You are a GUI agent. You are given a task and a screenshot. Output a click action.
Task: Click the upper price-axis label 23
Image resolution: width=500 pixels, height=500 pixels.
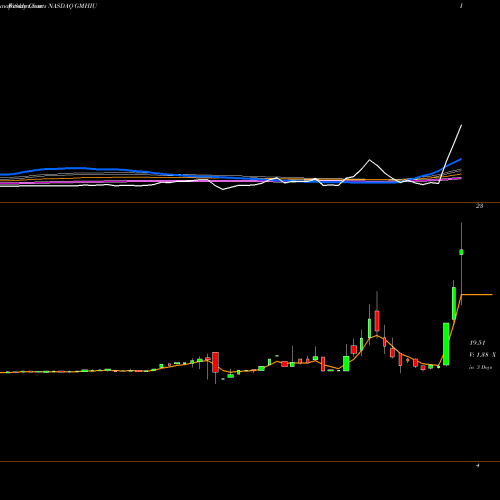[479, 206]
